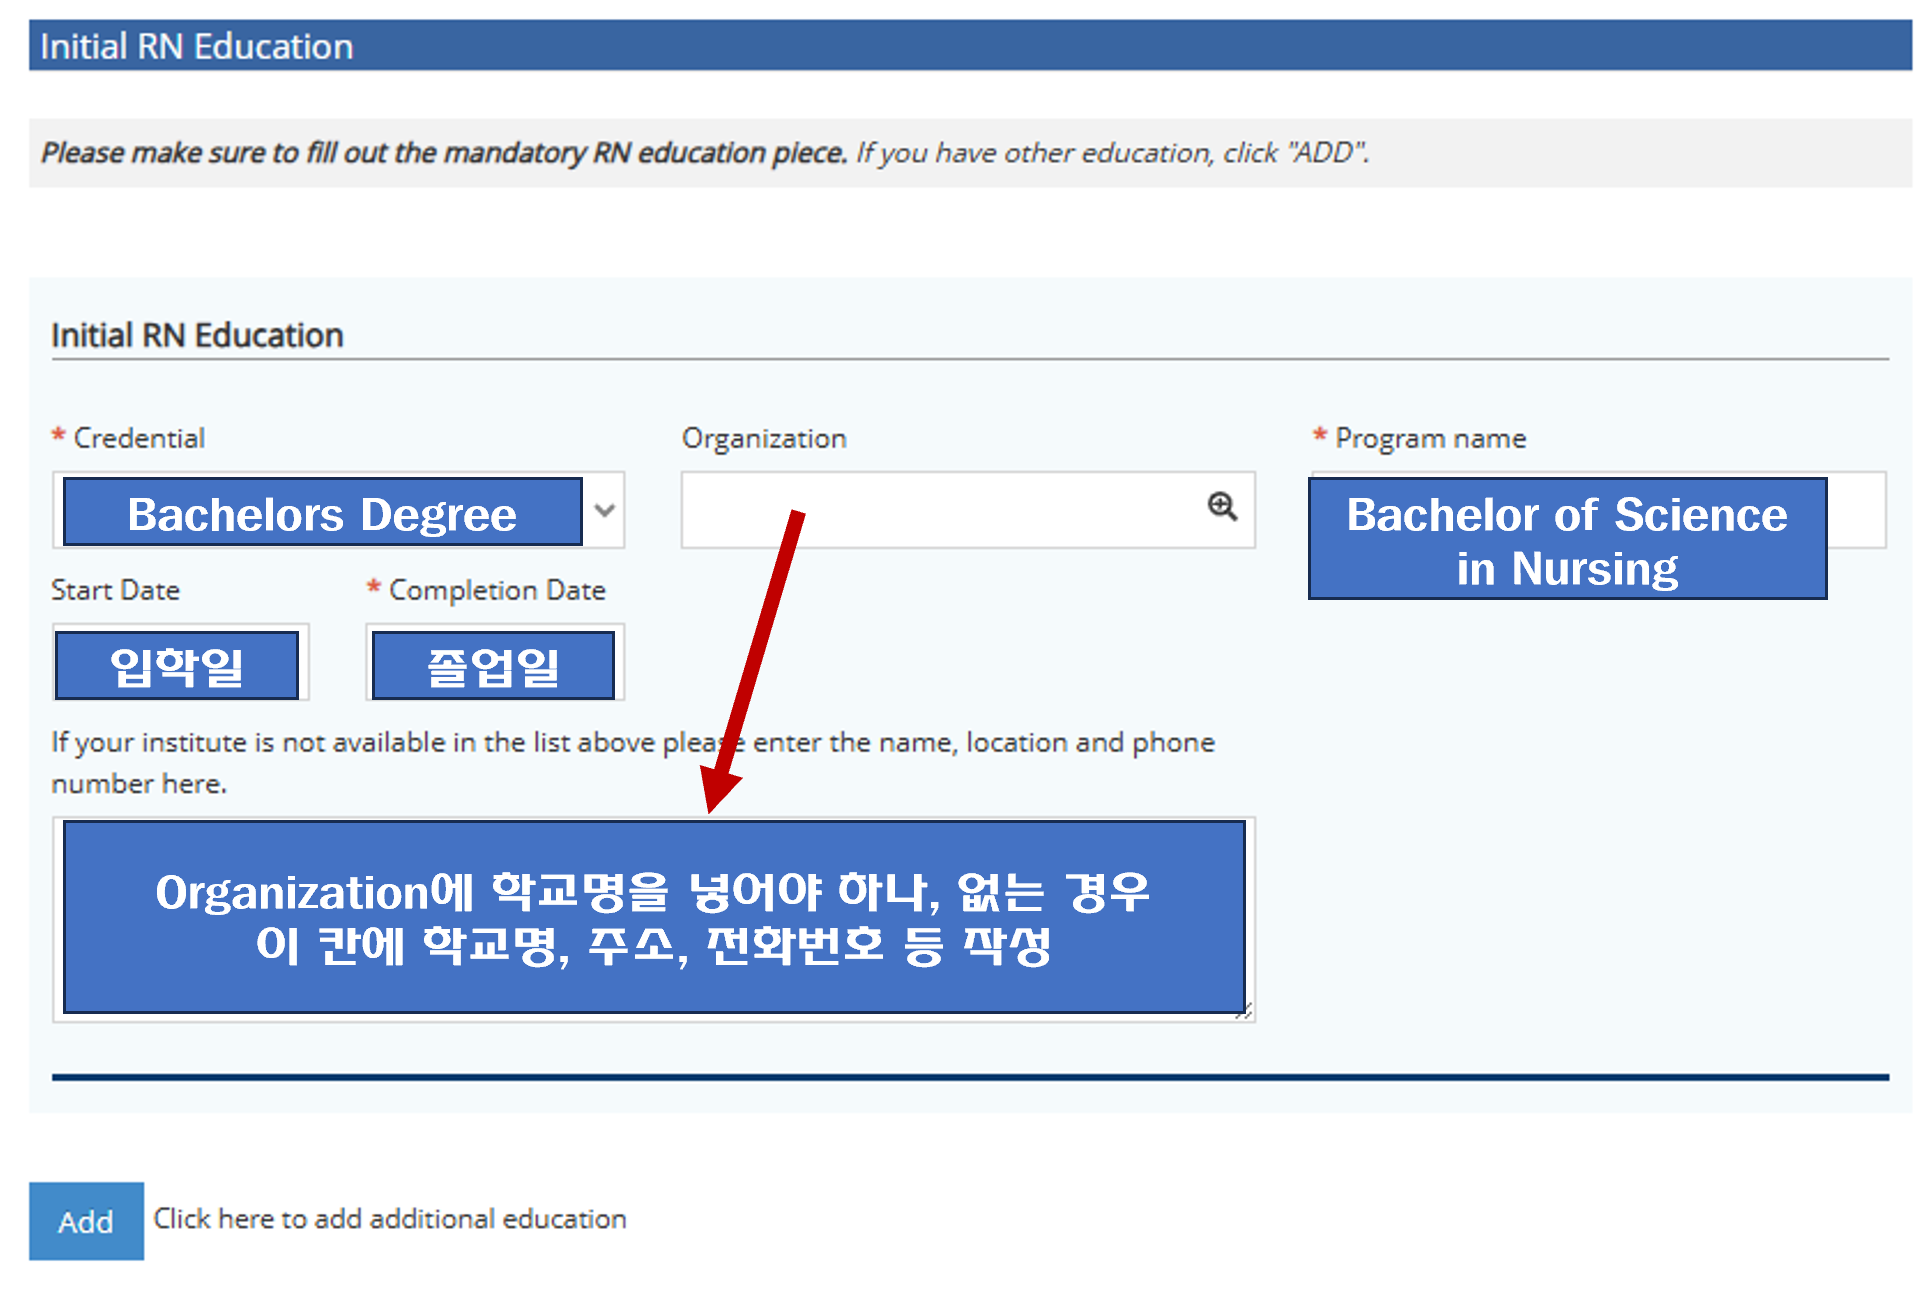Click the Completion Date label
The width and height of the screenshot is (1931, 1302).
pos(497,590)
